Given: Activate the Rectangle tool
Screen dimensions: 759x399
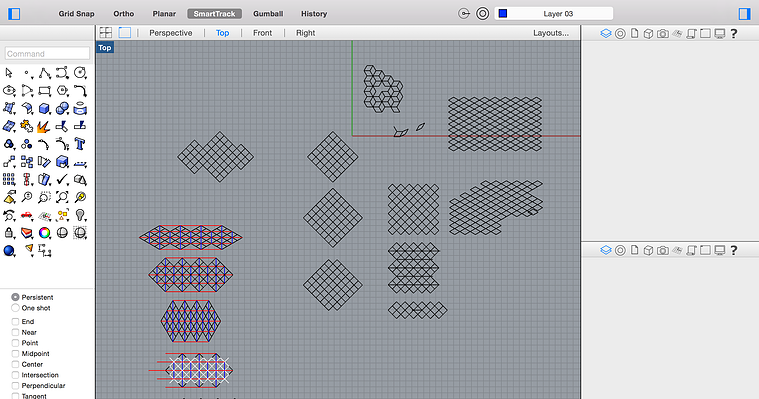Looking at the screenshot, I should point(45,91).
